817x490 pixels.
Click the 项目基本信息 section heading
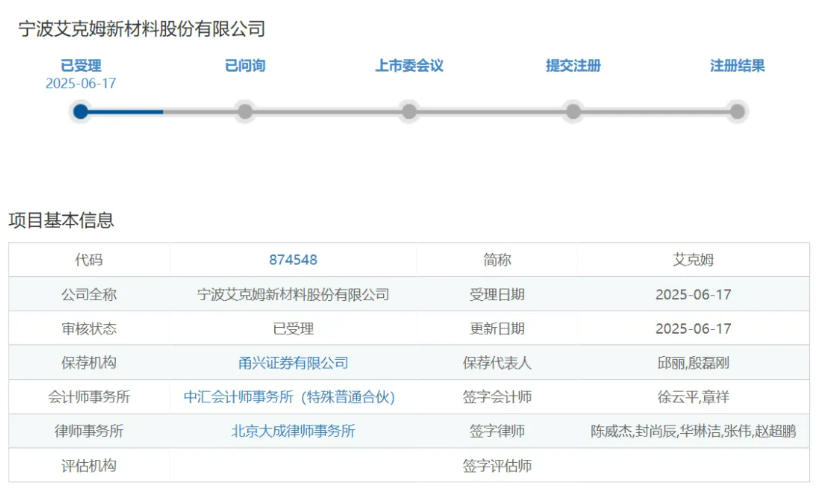[x=61, y=220]
